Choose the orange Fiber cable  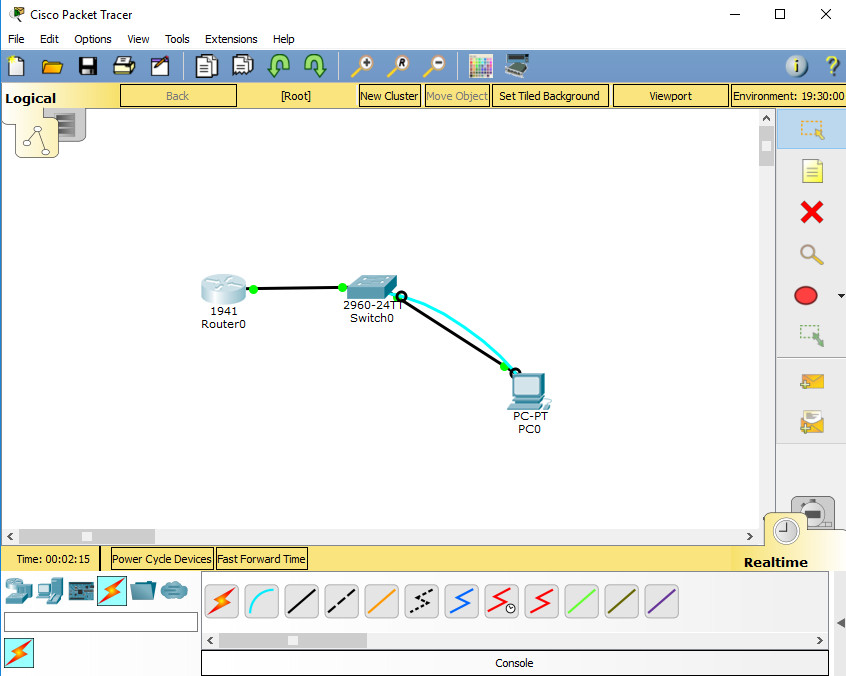381,601
